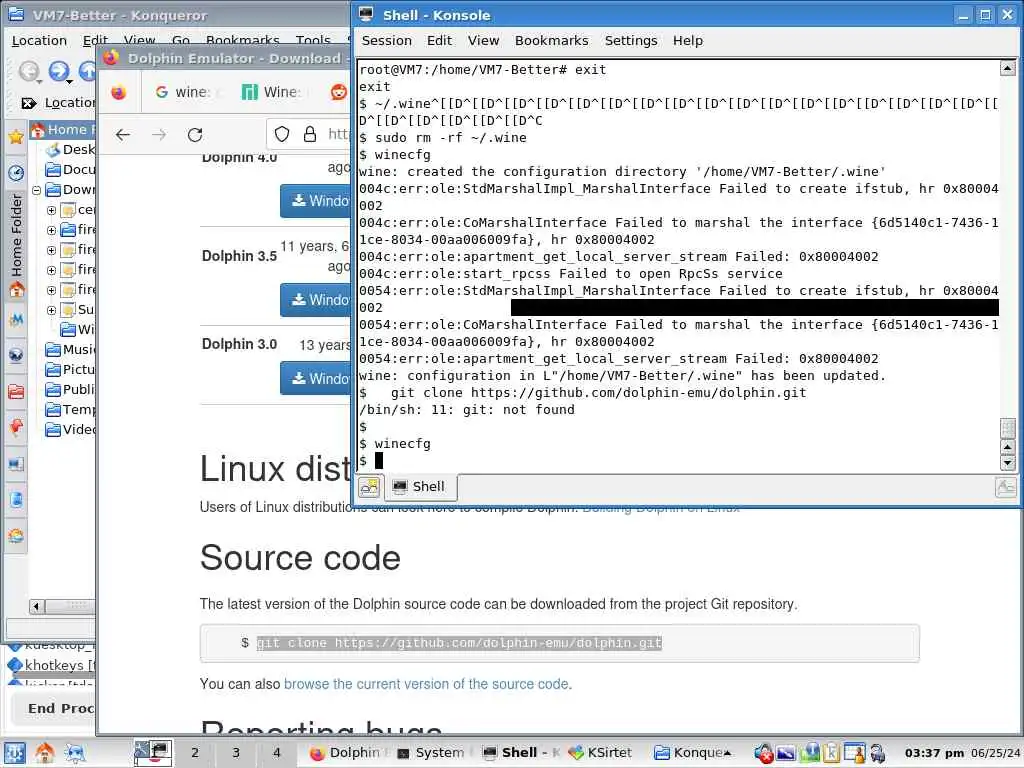This screenshot has width=1024, height=768.
Task: Open the Settings menu in Konsole
Action: click(631, 40)
